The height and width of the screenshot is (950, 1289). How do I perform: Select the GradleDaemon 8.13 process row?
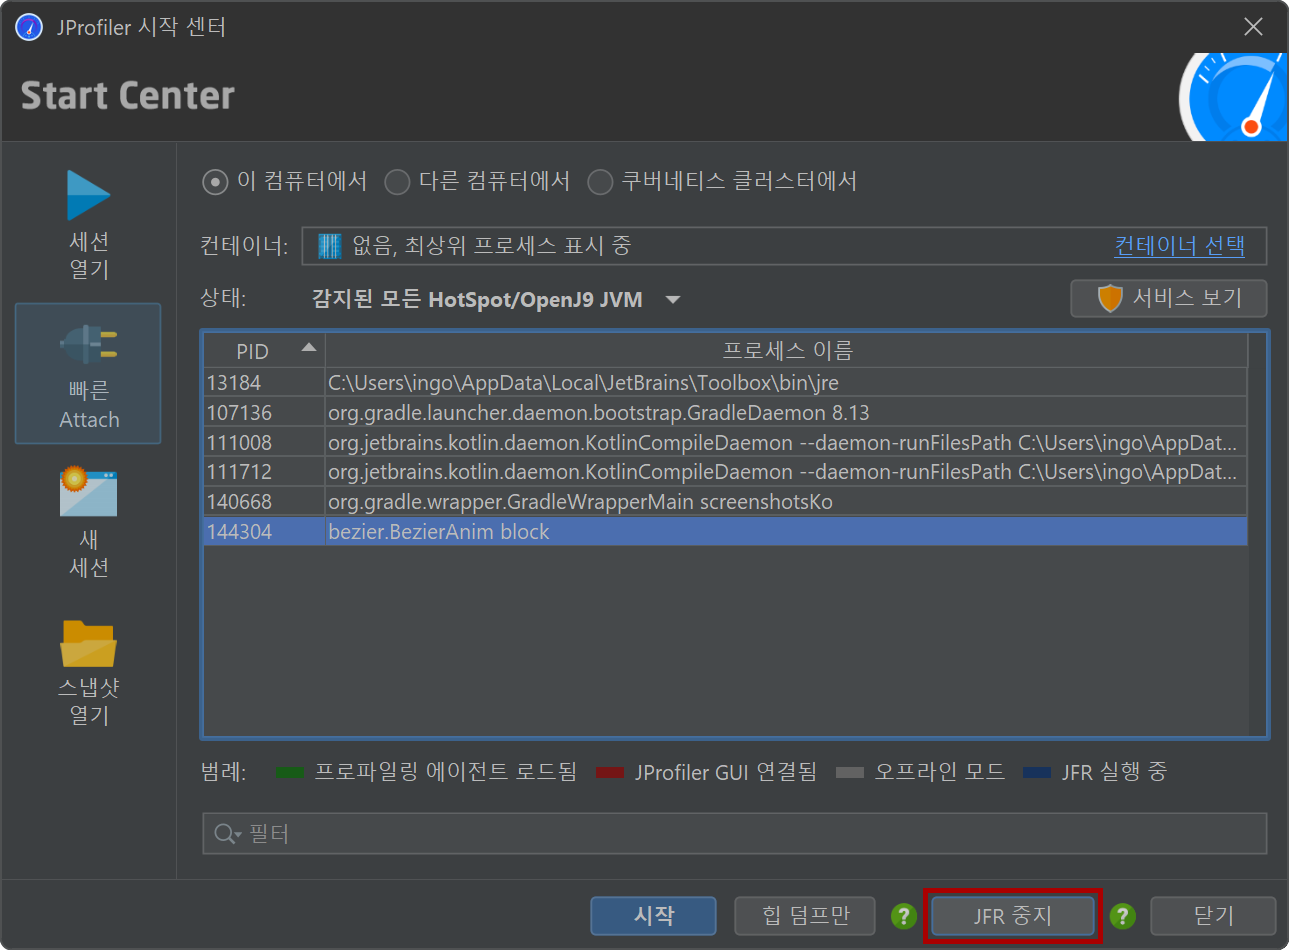(x=725, y=413)
